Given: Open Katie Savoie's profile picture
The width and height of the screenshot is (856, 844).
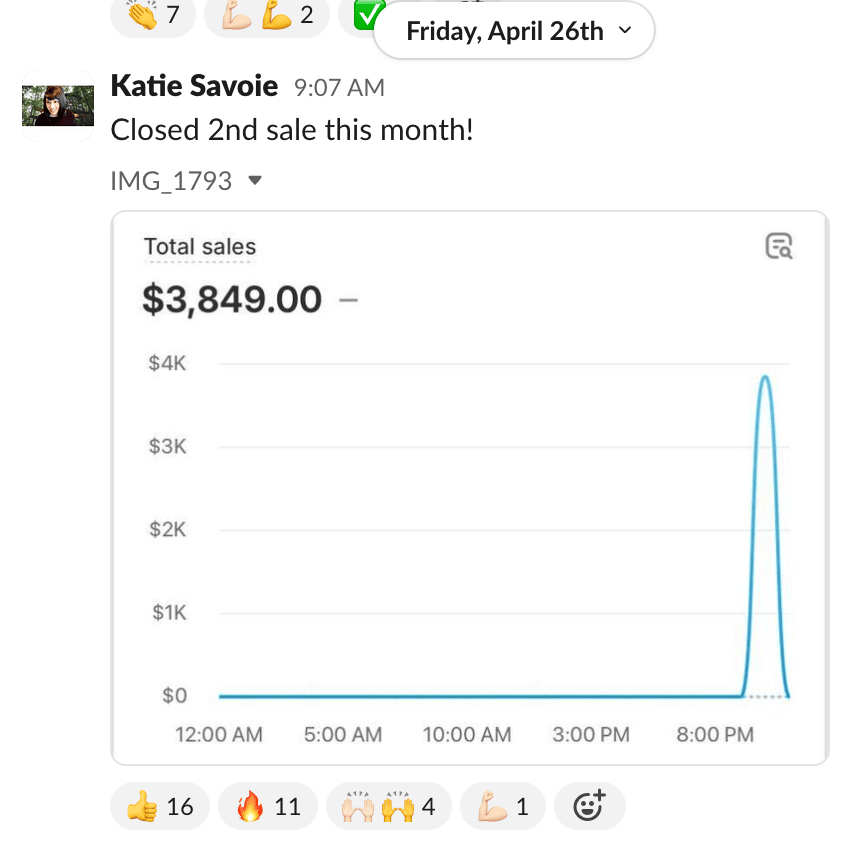Looking at the screenshot, I should coord(51,105).
